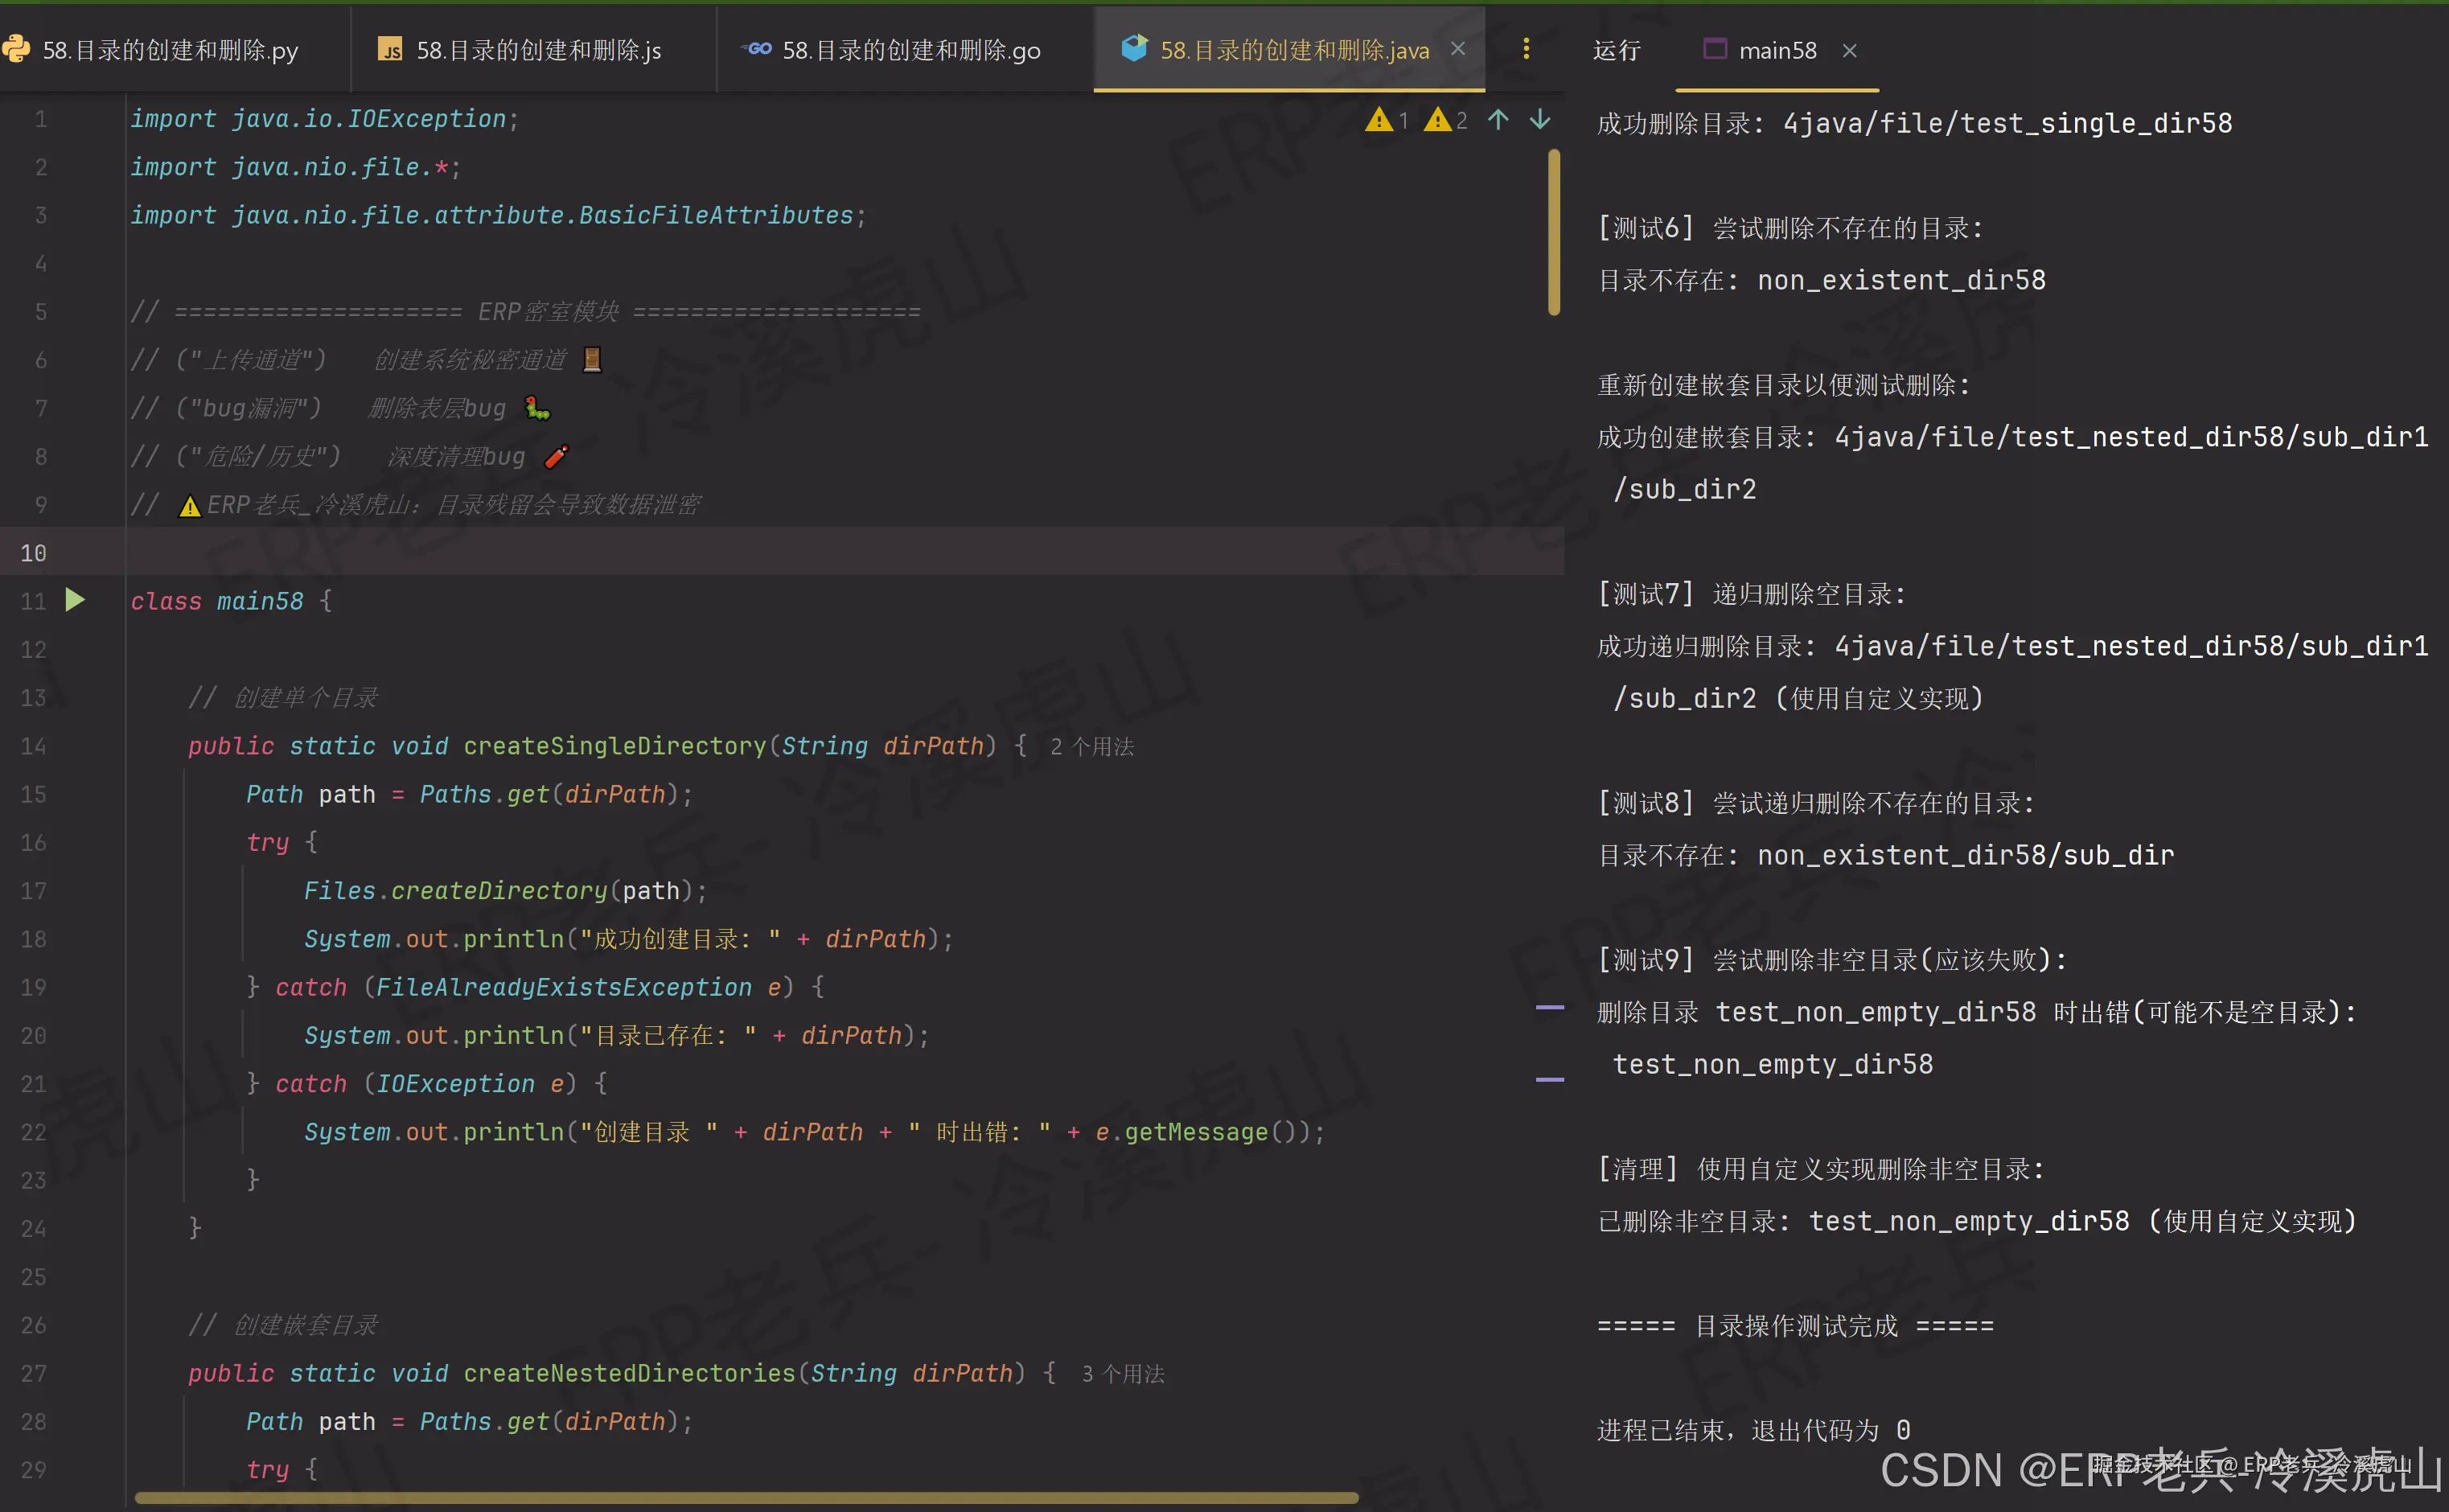
Task: Run main58 from the gutter icon
Action: (75, 600)
